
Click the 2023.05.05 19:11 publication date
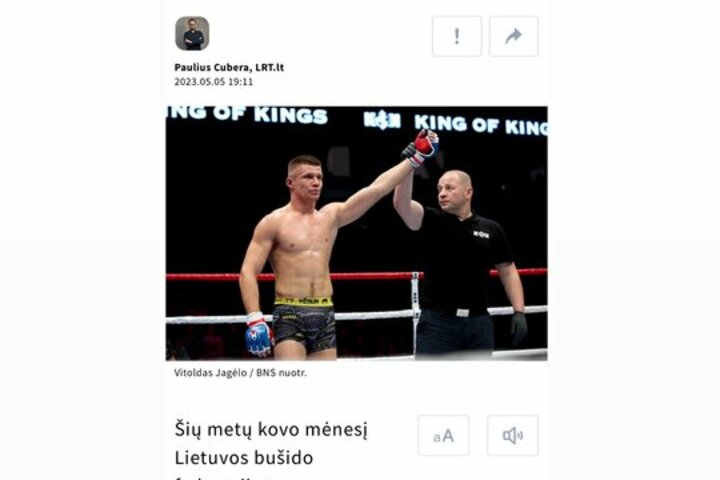(x=214, y=82)
